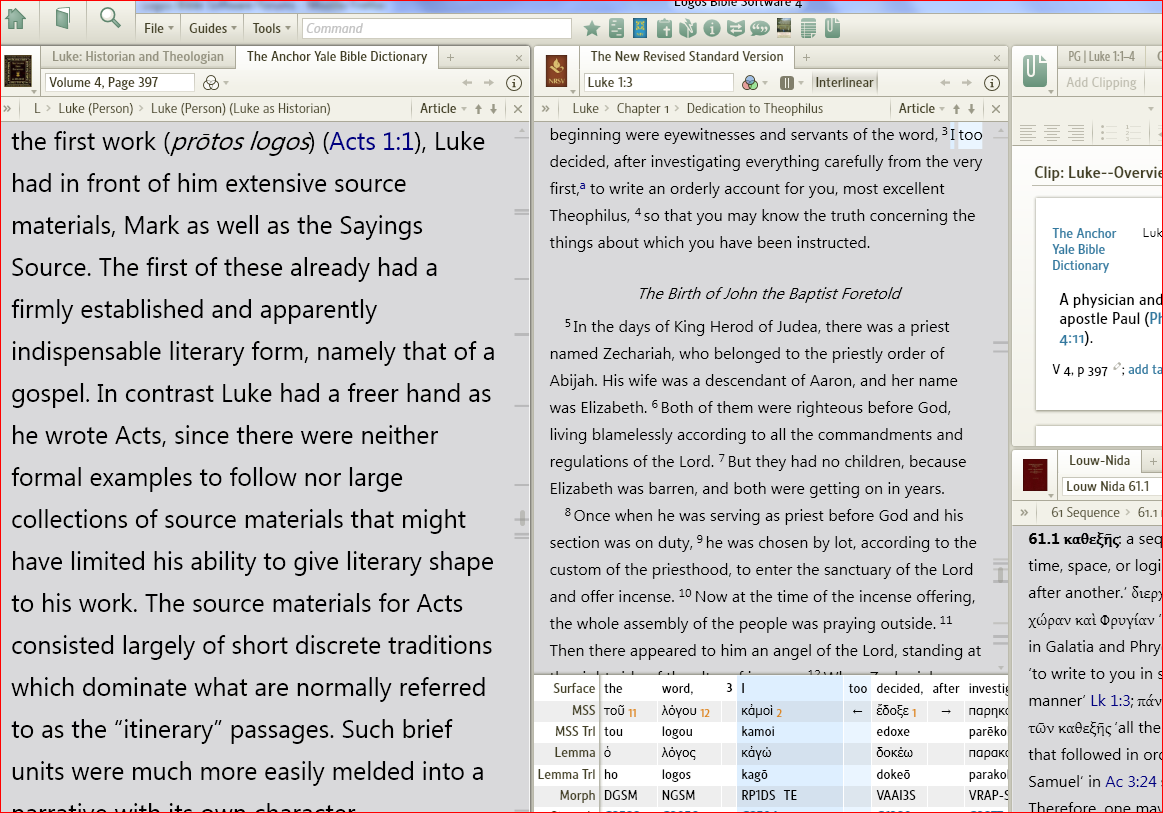Add new tab beside New Revised Standard Version
Screen dimensions: 1163x813
click(806, 57)
